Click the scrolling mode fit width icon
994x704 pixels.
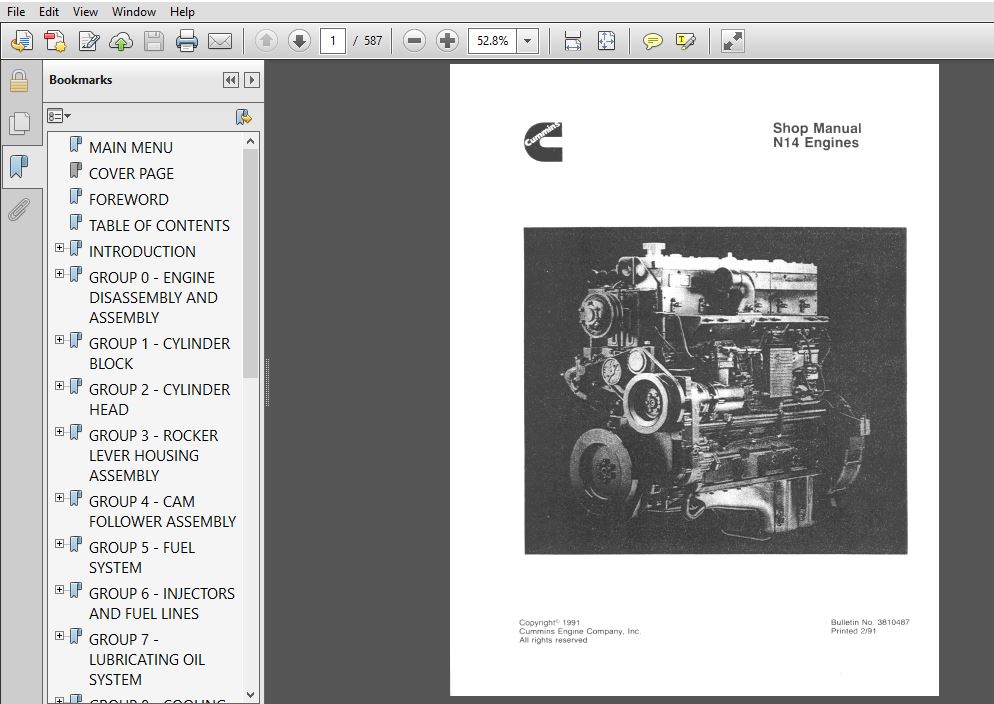(x=572, y=41)
